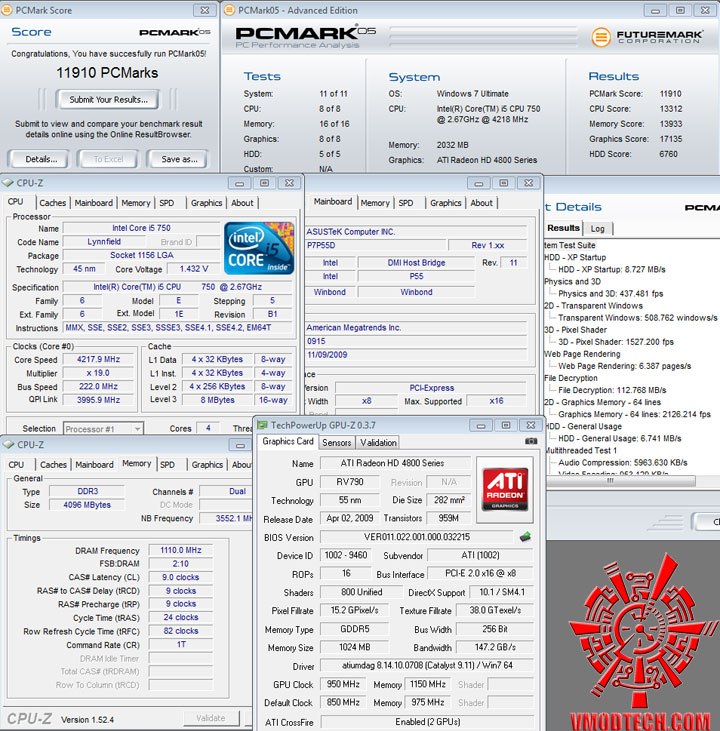Click the GPU Clock 950 MHz field
The width and height of the screenshot is (720, 731).
pyautogui.click(x=343, y=684)
